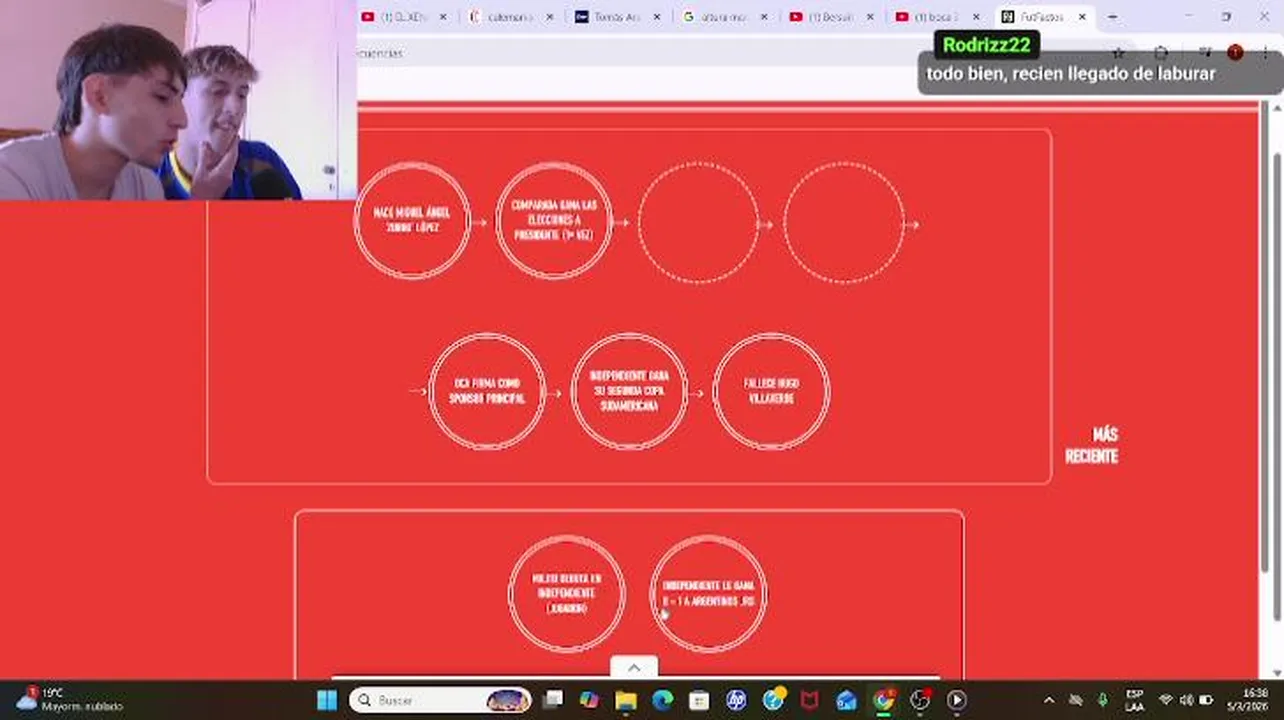This screenshot has height=720, width=1284.
Task: Select the 'Comparada gana las elecciones' circle
Action: (553, 220)
